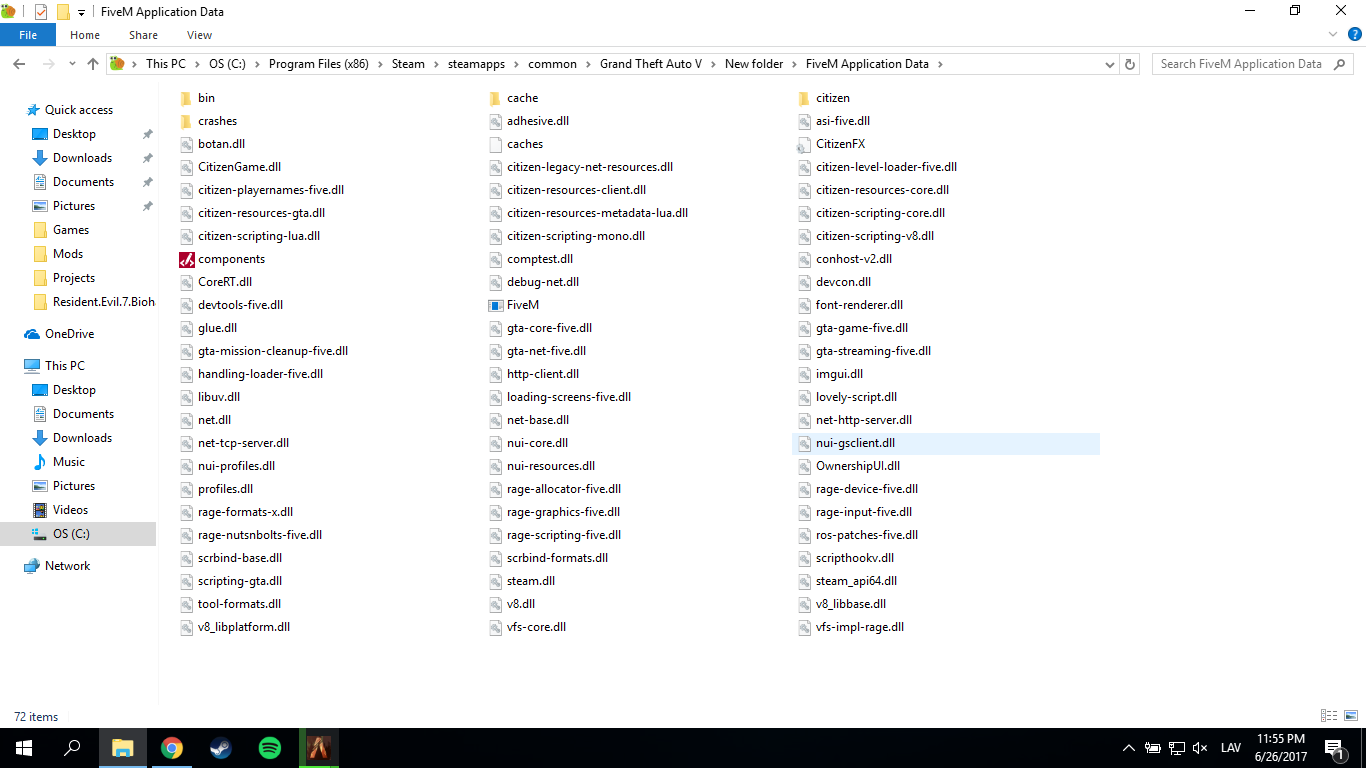Click the File Explorer taskbar icon
The width and height of the screenshot is (1366, 768).
[123, 748]
